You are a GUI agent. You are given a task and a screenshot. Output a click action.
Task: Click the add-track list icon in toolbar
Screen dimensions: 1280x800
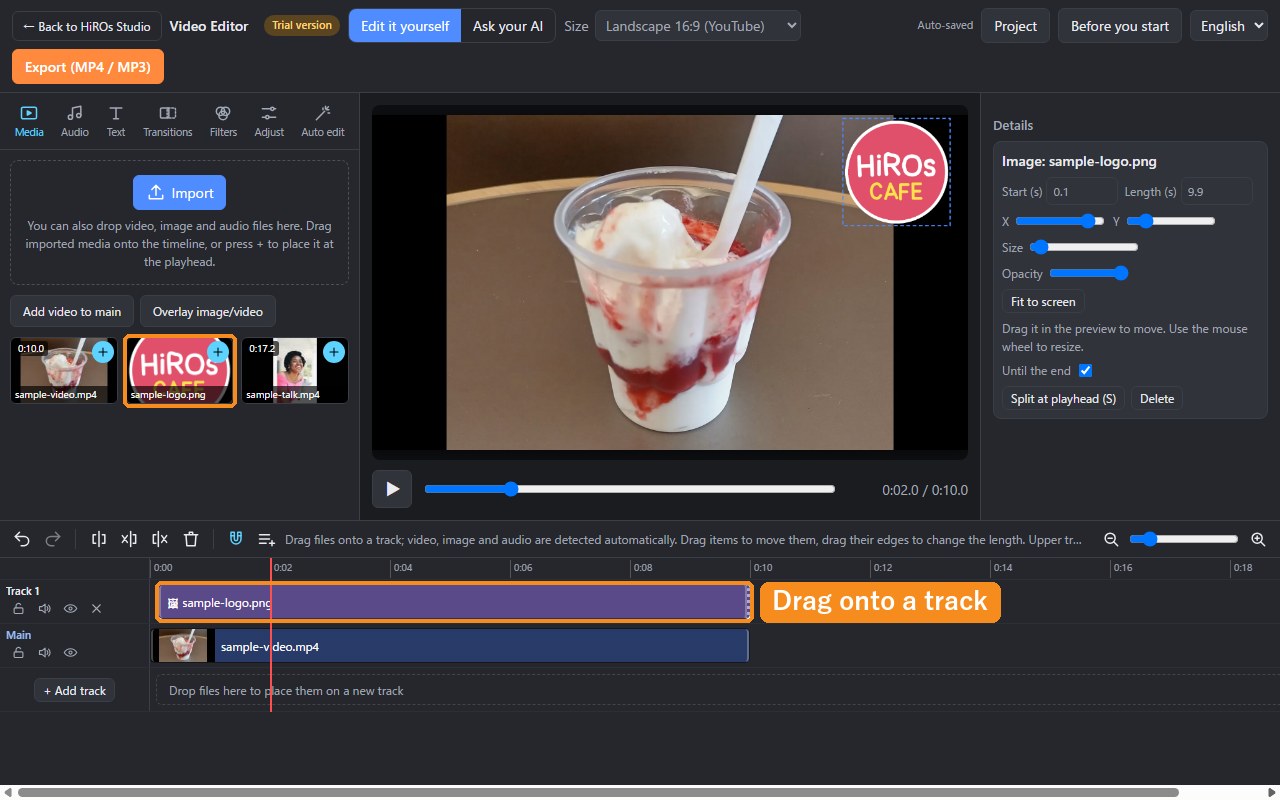(x=267, y=539)
